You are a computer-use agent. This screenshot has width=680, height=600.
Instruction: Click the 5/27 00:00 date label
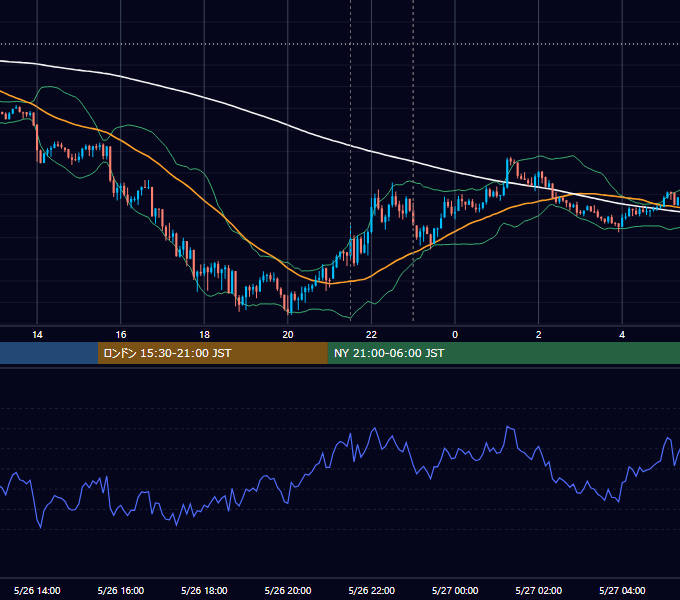[455, 590]
